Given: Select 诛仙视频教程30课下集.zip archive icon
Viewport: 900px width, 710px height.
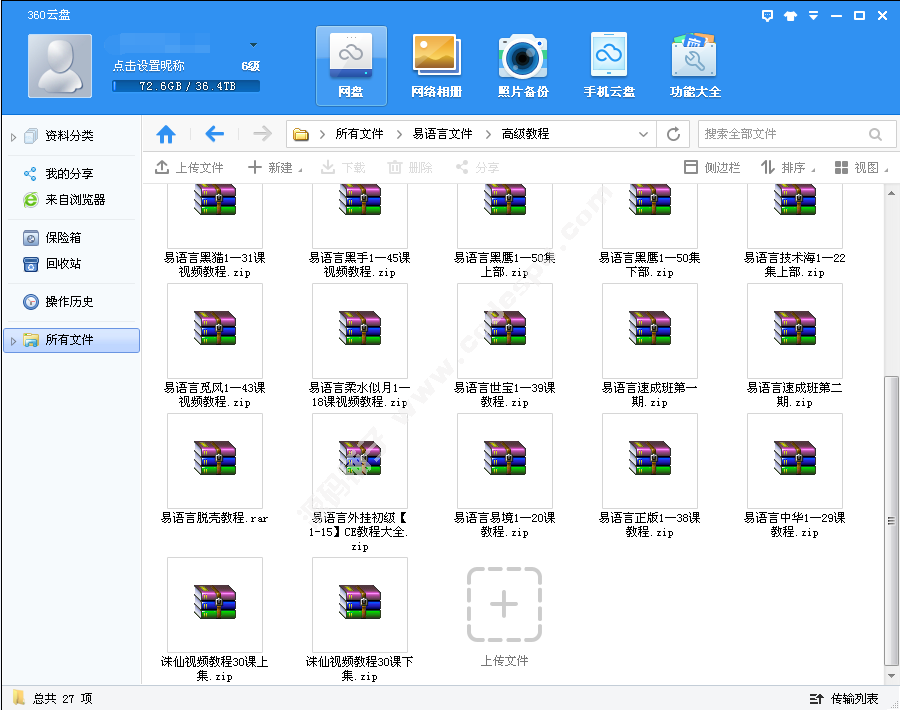Looking at the screenshot, I should pyautogui.click(x=360, y=602).
